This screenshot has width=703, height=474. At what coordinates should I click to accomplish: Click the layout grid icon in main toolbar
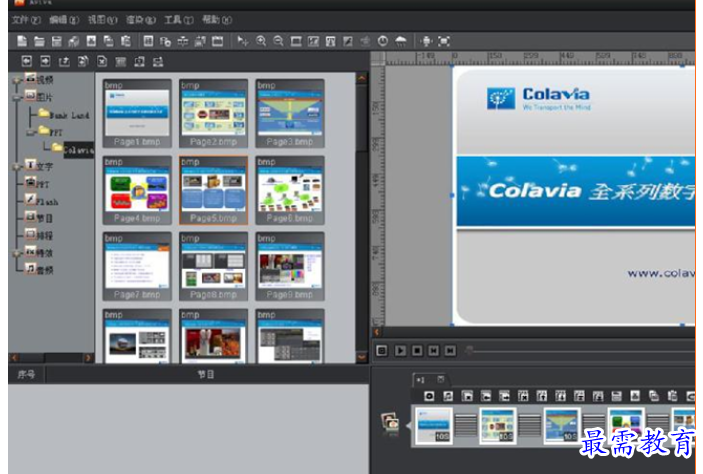148,41
